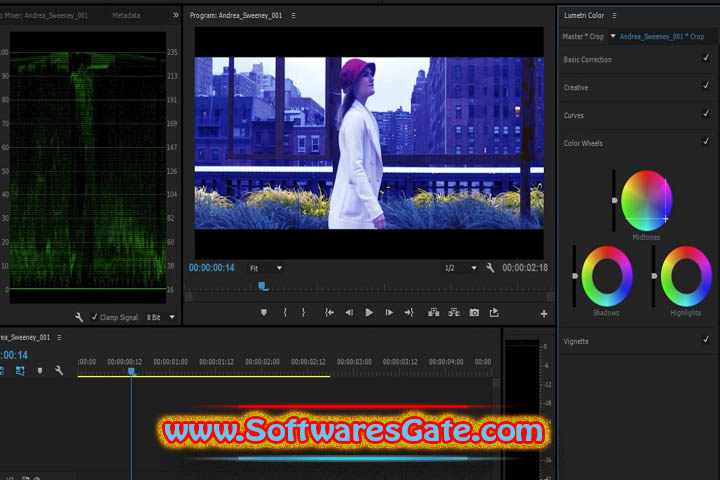The image size is (720, 480).
Task: Click the Extract button icon
Action: point(454,312)
